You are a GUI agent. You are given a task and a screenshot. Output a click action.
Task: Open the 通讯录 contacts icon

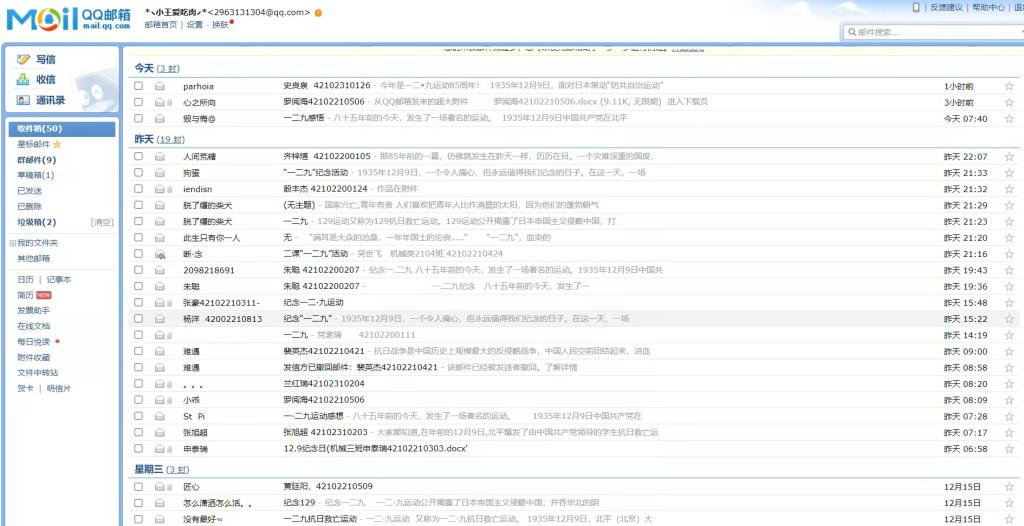(24, 101)
